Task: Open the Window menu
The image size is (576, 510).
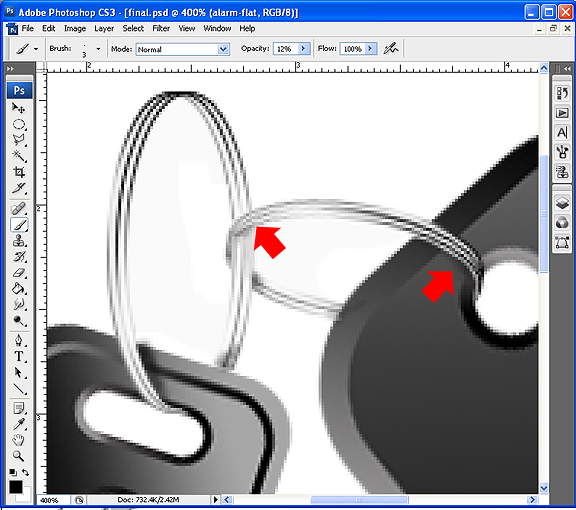Action: [x=217, y=28]
